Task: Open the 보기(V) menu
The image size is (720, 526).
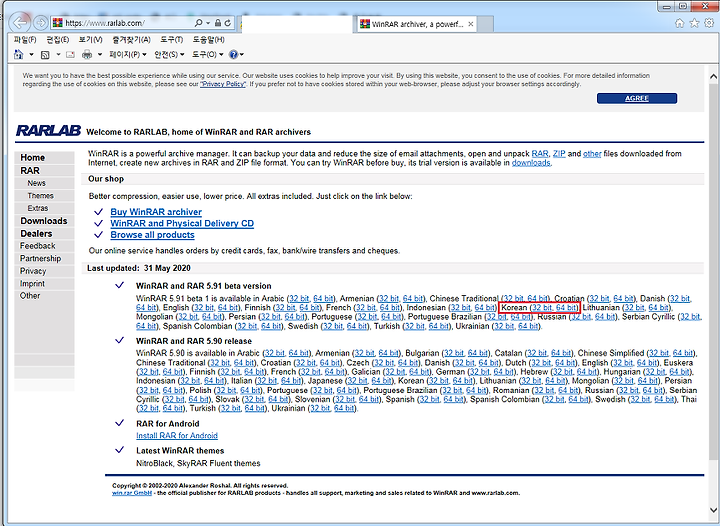Action: coord(90,40)
